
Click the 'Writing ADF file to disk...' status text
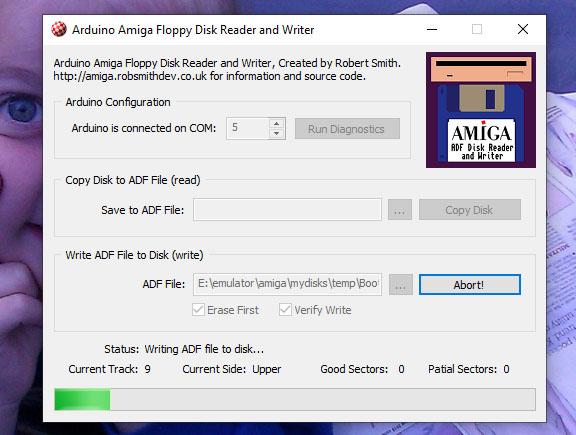204,349
